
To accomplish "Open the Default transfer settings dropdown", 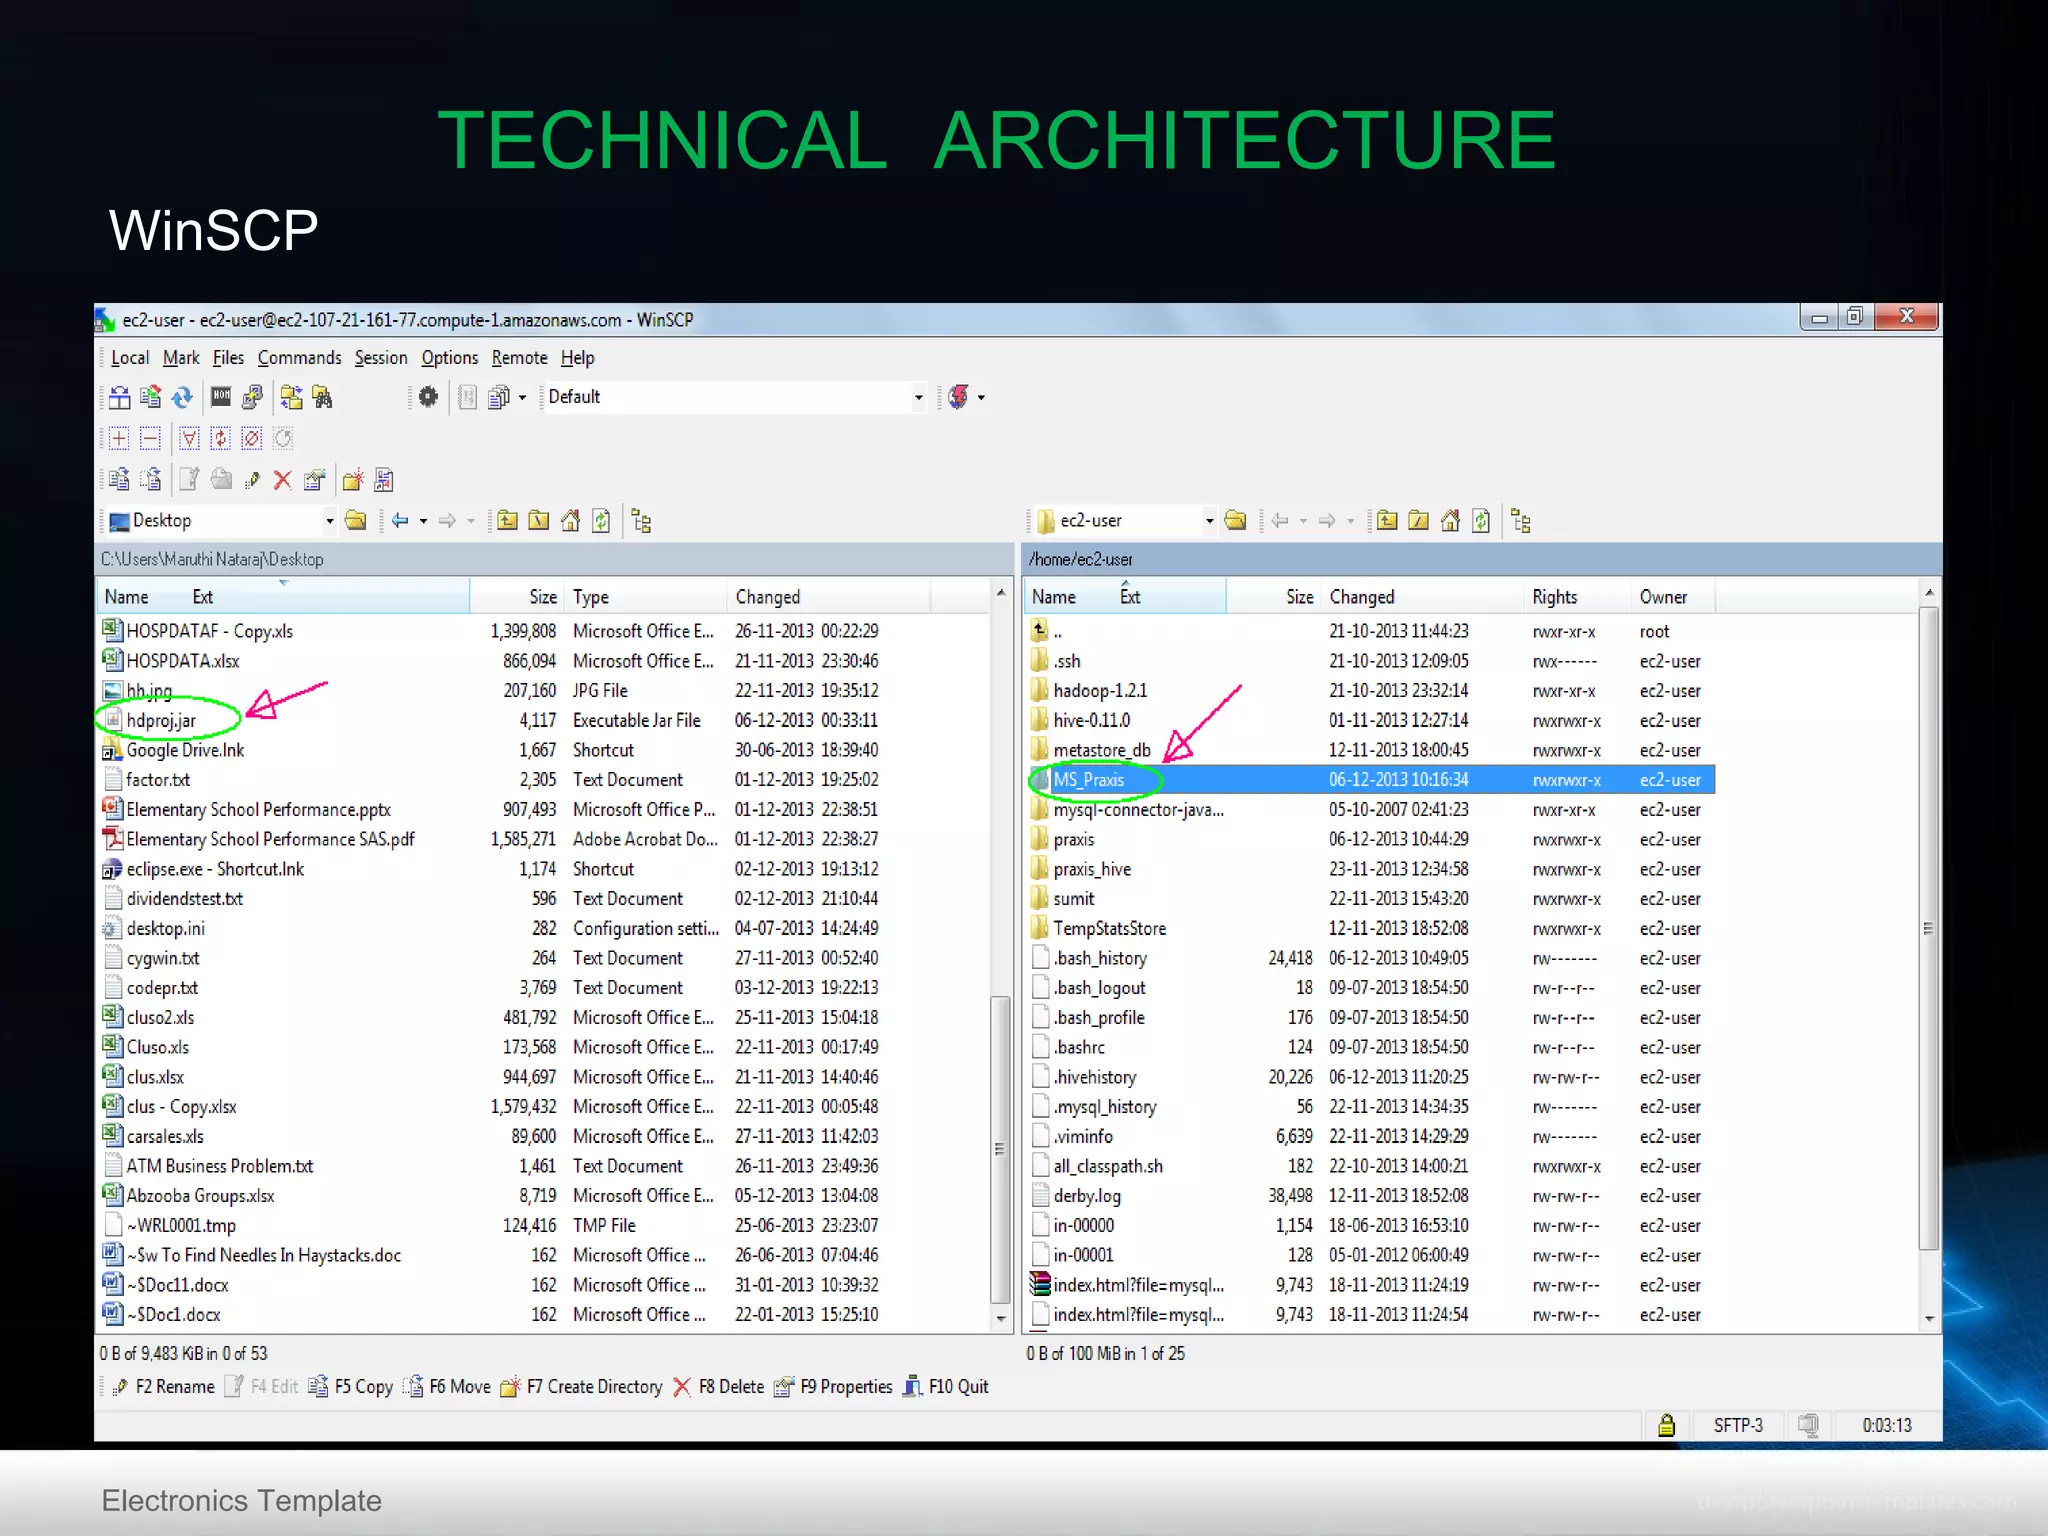I will click(x=918, y=398).
